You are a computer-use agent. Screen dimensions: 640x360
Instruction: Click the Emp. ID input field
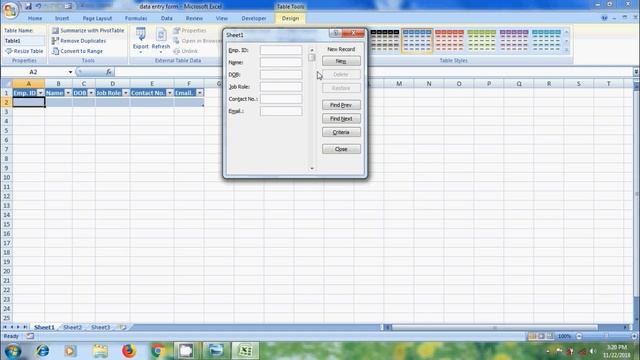pos(281,50)
